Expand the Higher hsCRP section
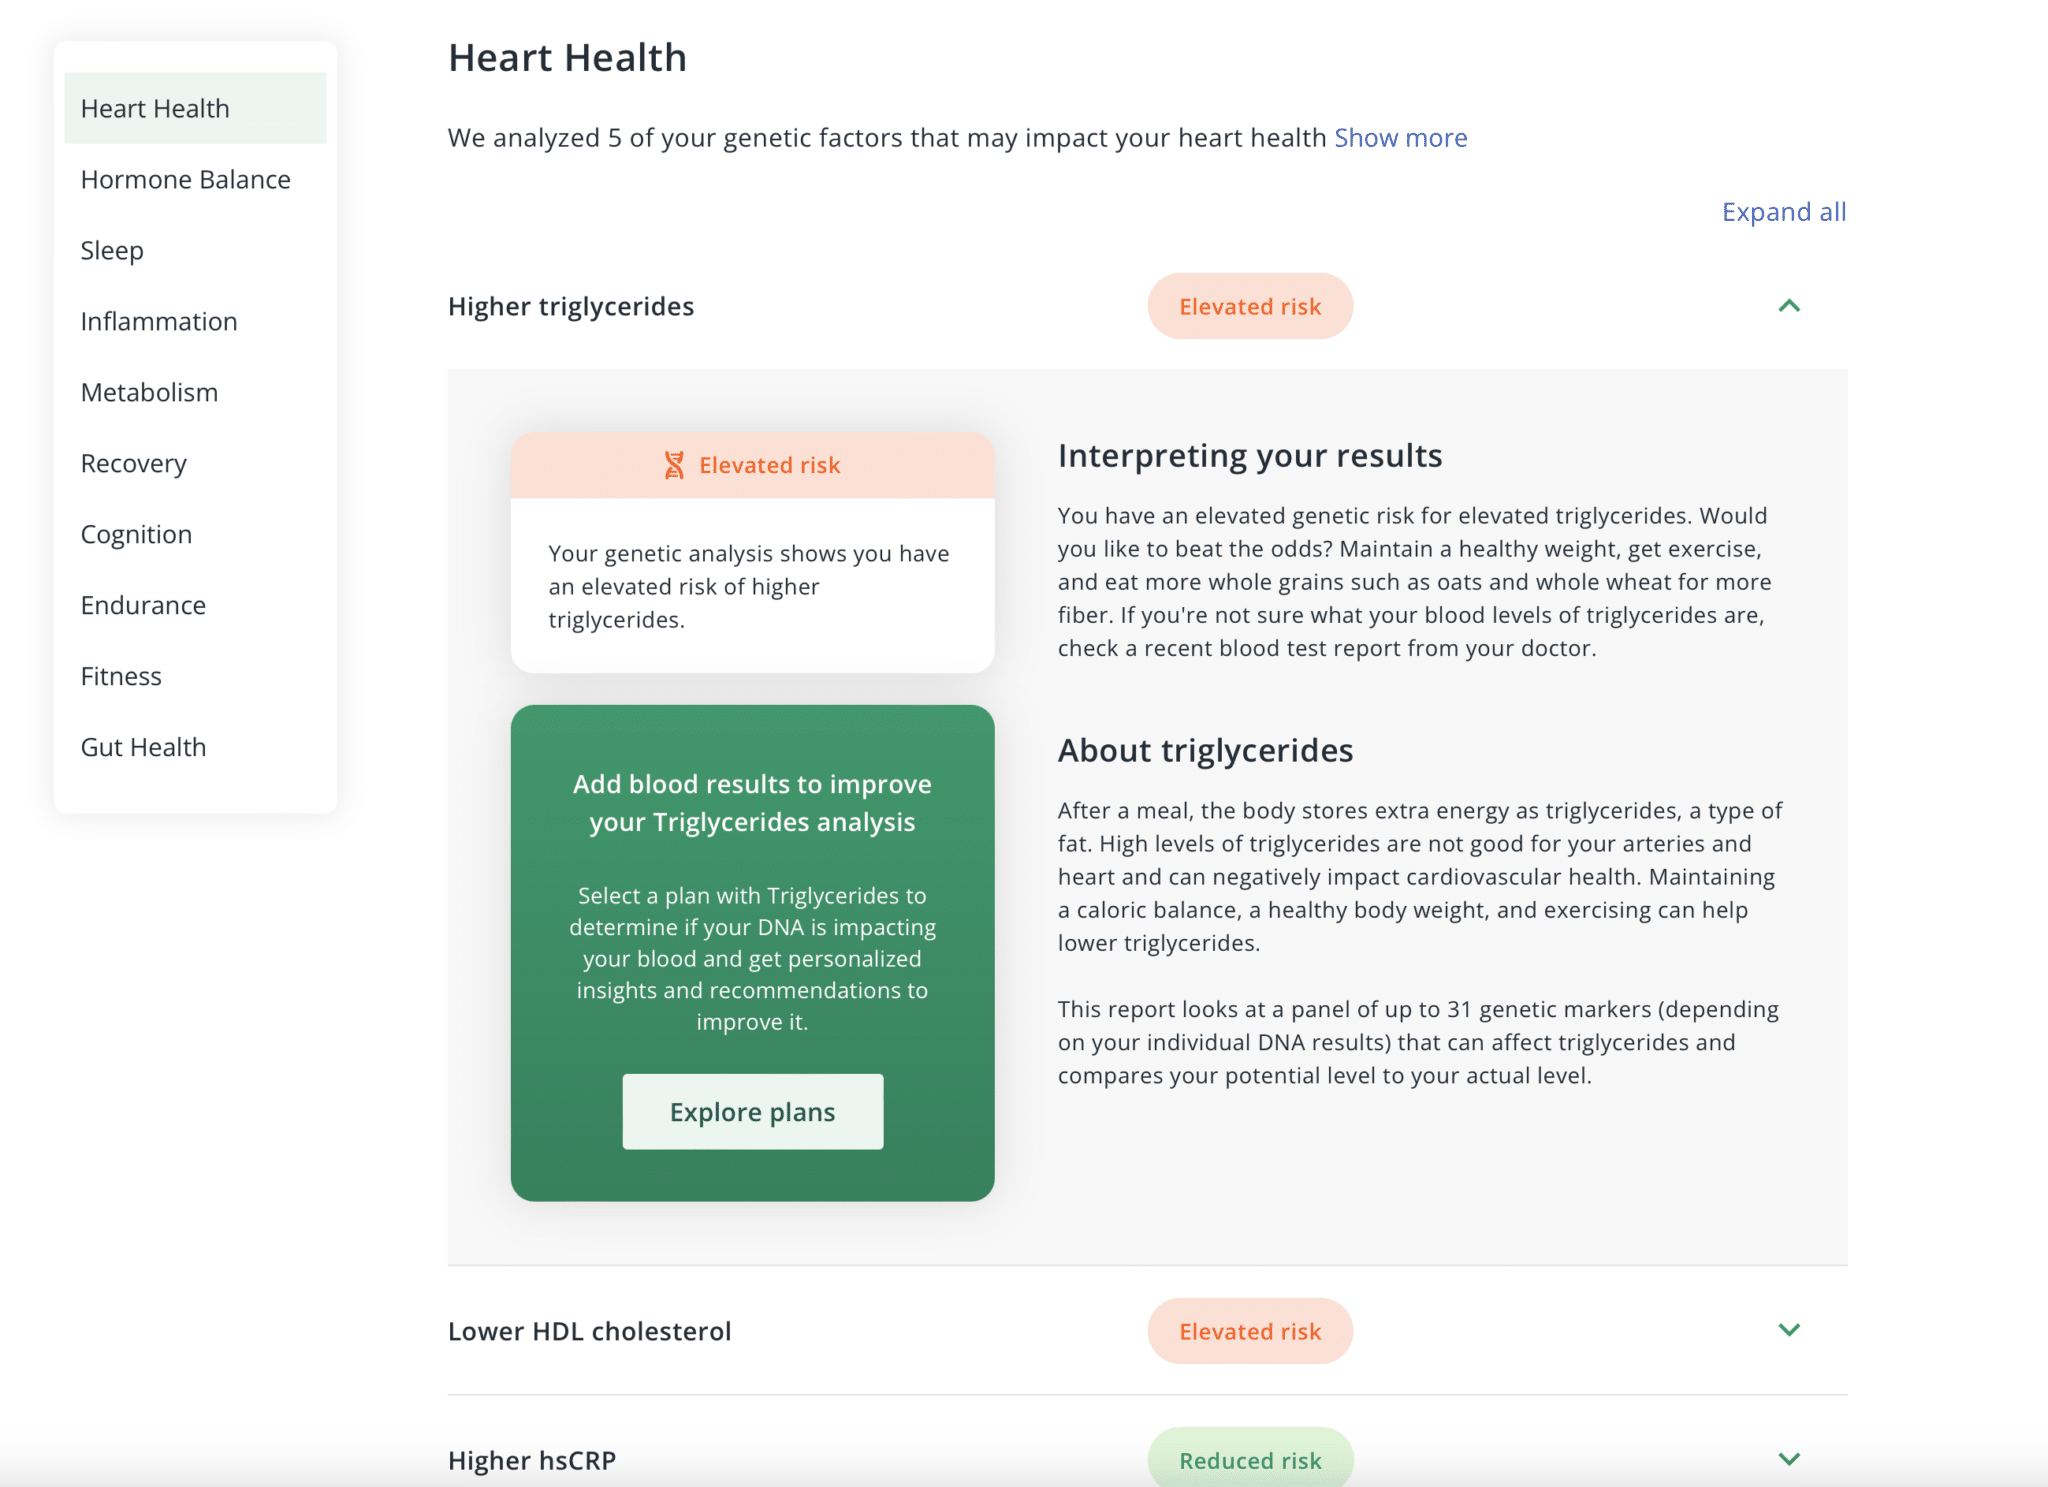 point(1789,1459)
